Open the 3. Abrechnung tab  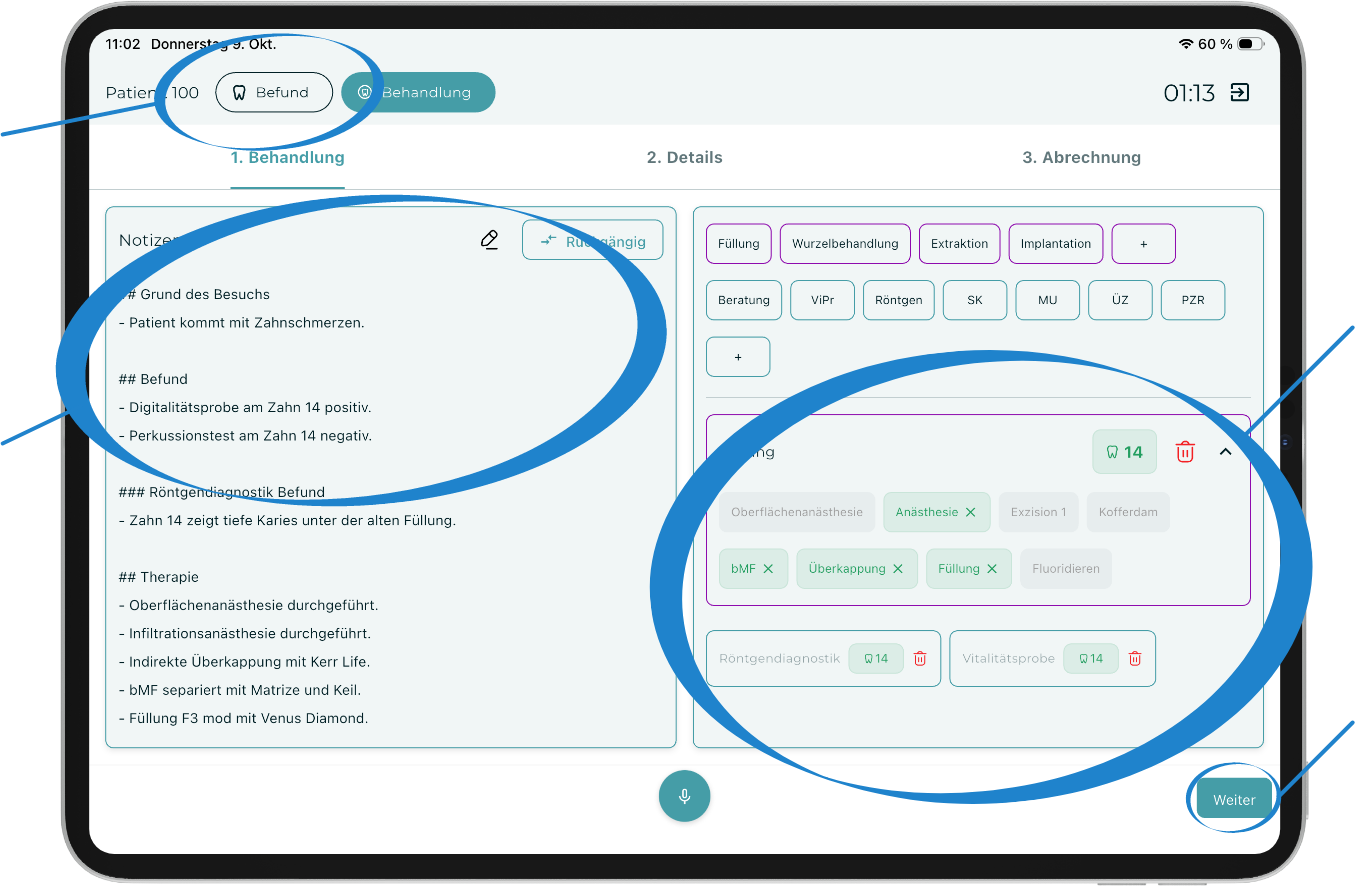(1081, 158)
